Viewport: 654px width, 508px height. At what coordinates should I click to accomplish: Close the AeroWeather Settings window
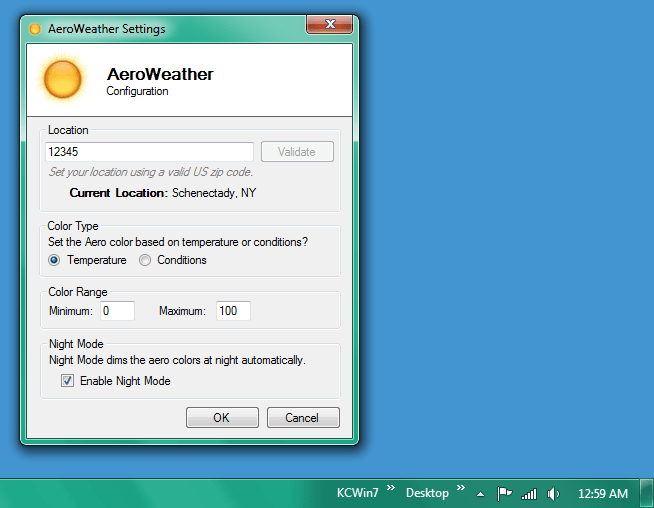(330, 24)
